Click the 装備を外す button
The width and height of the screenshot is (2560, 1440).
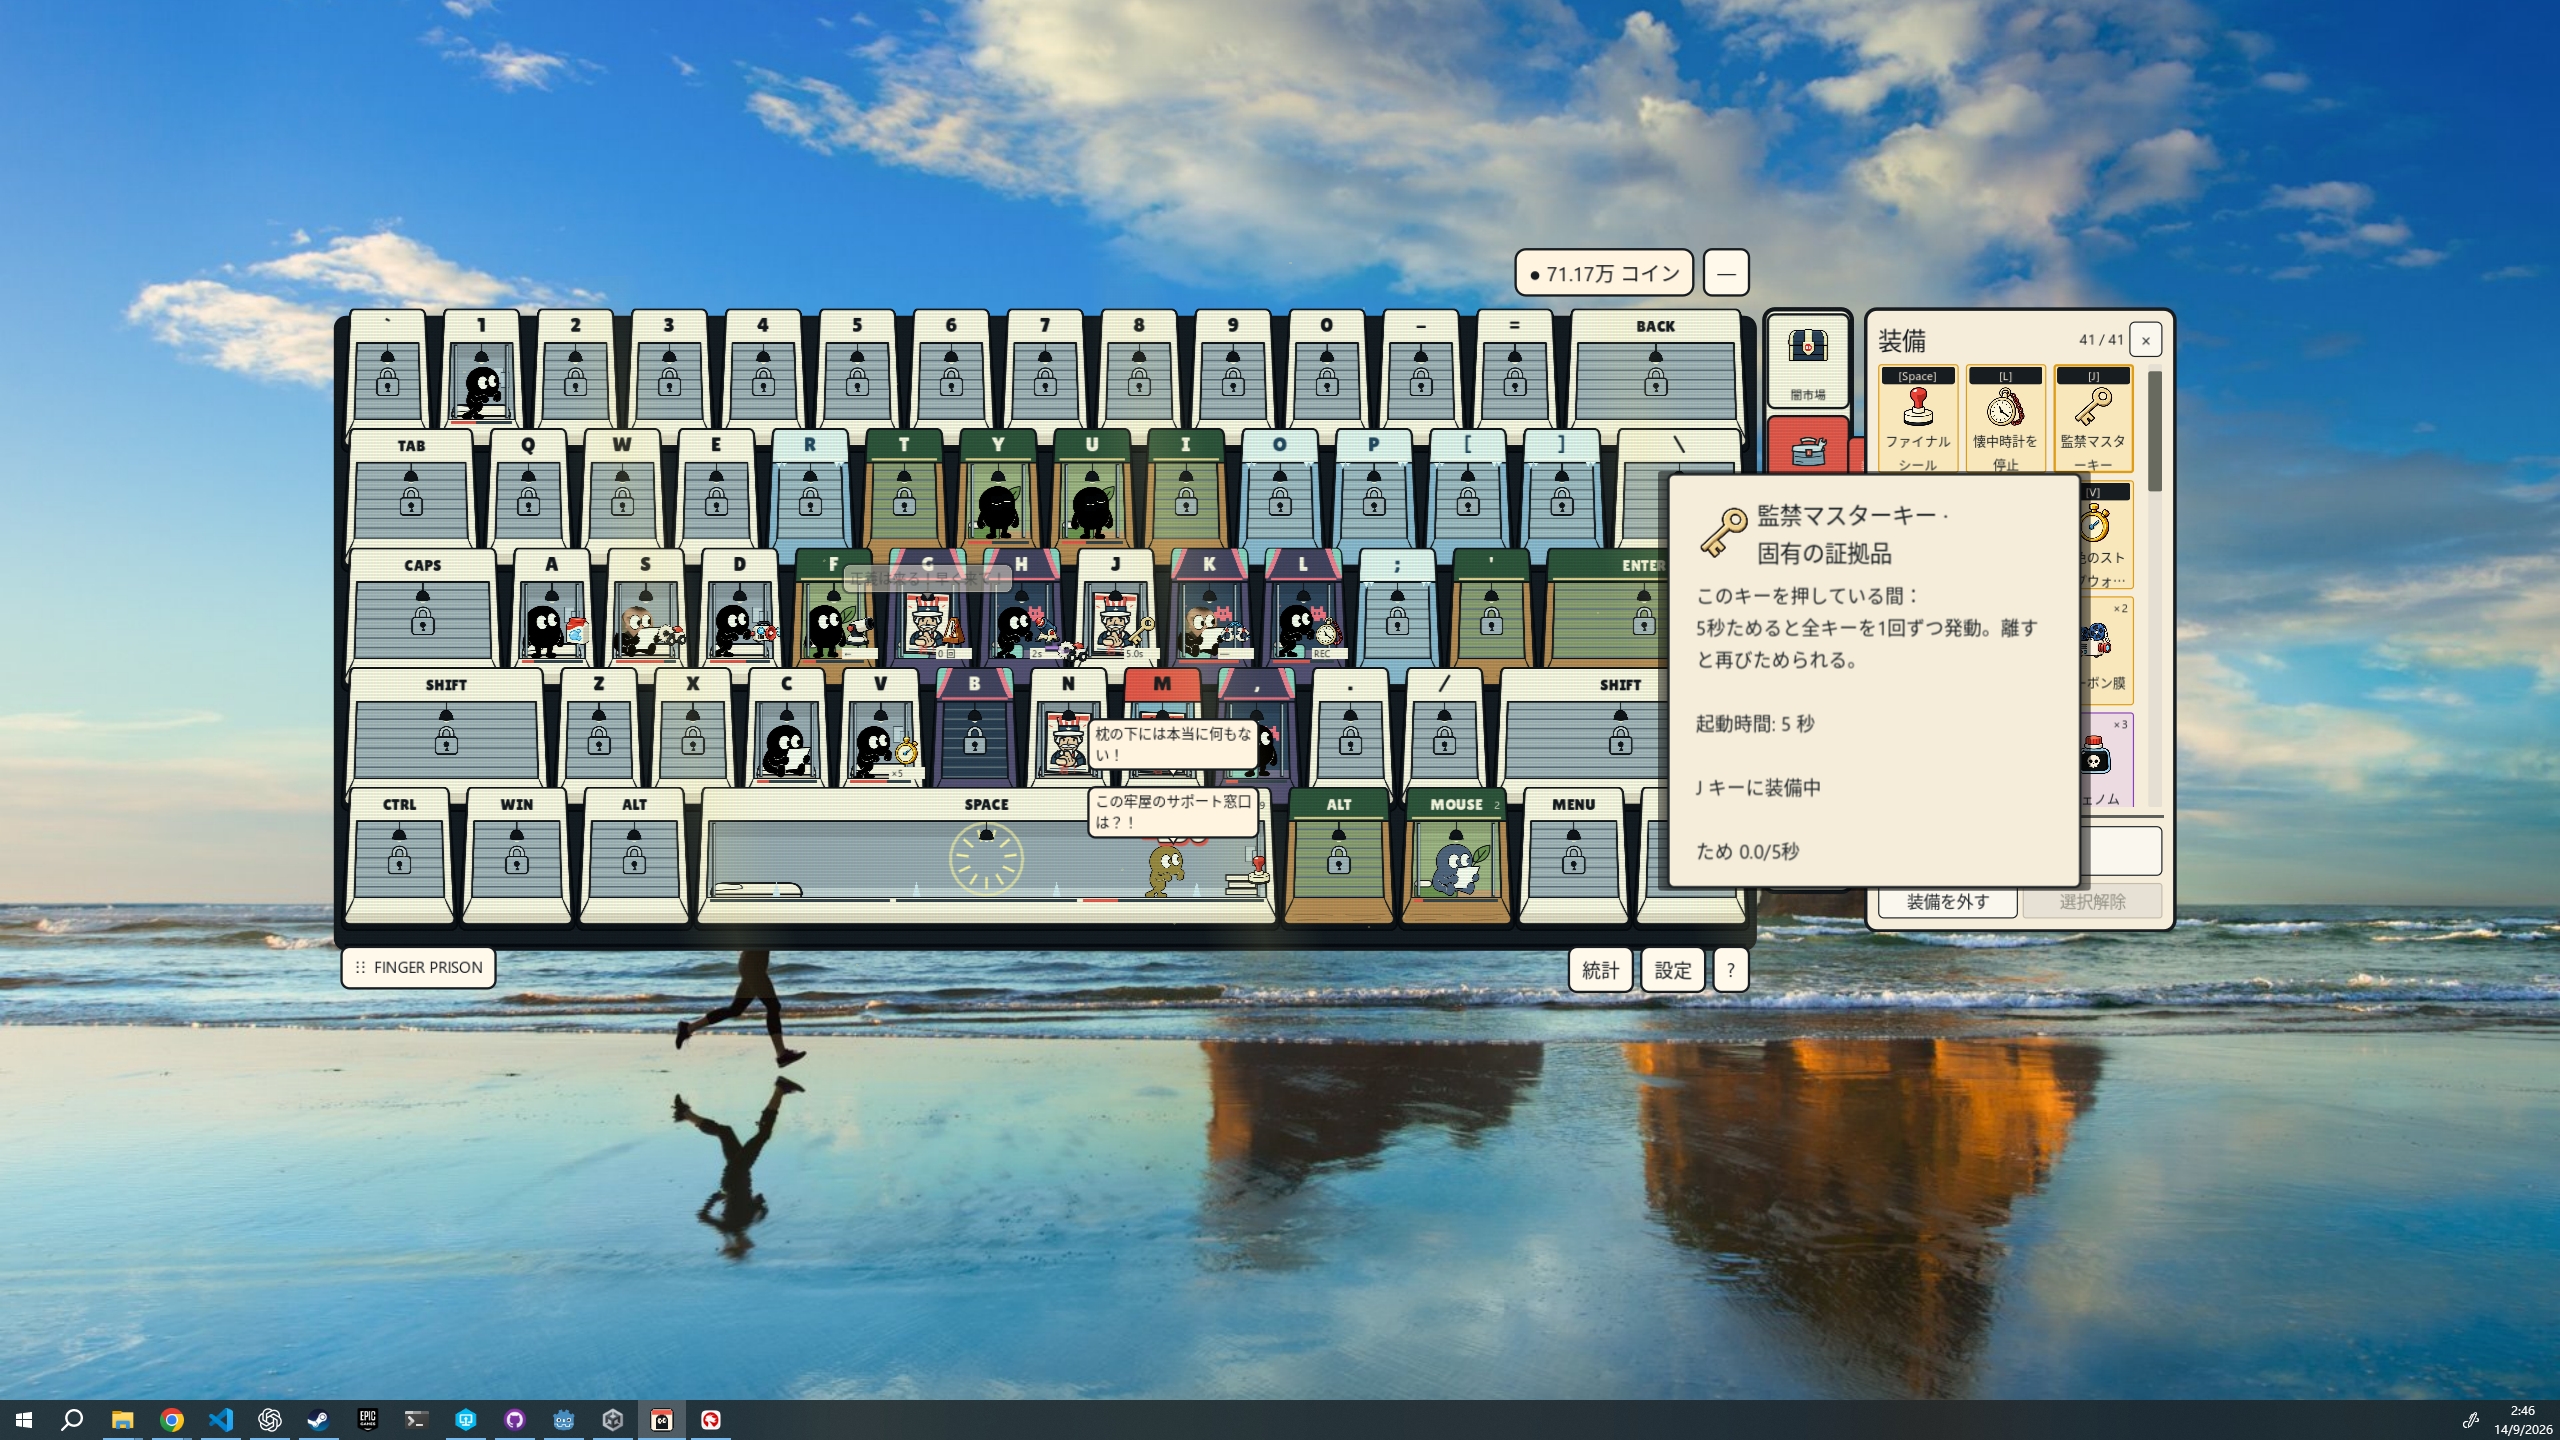(x=1947, y=901)
